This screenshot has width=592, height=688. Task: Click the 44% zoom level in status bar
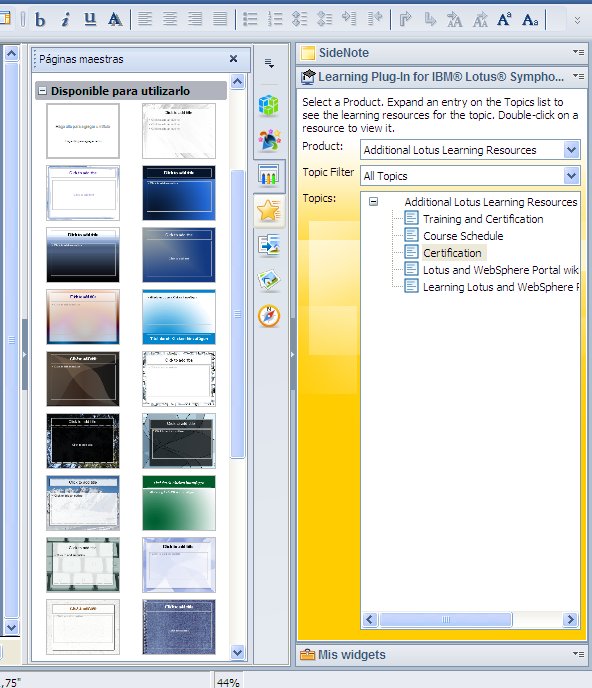pyautogui.click(x=228, y=682)
